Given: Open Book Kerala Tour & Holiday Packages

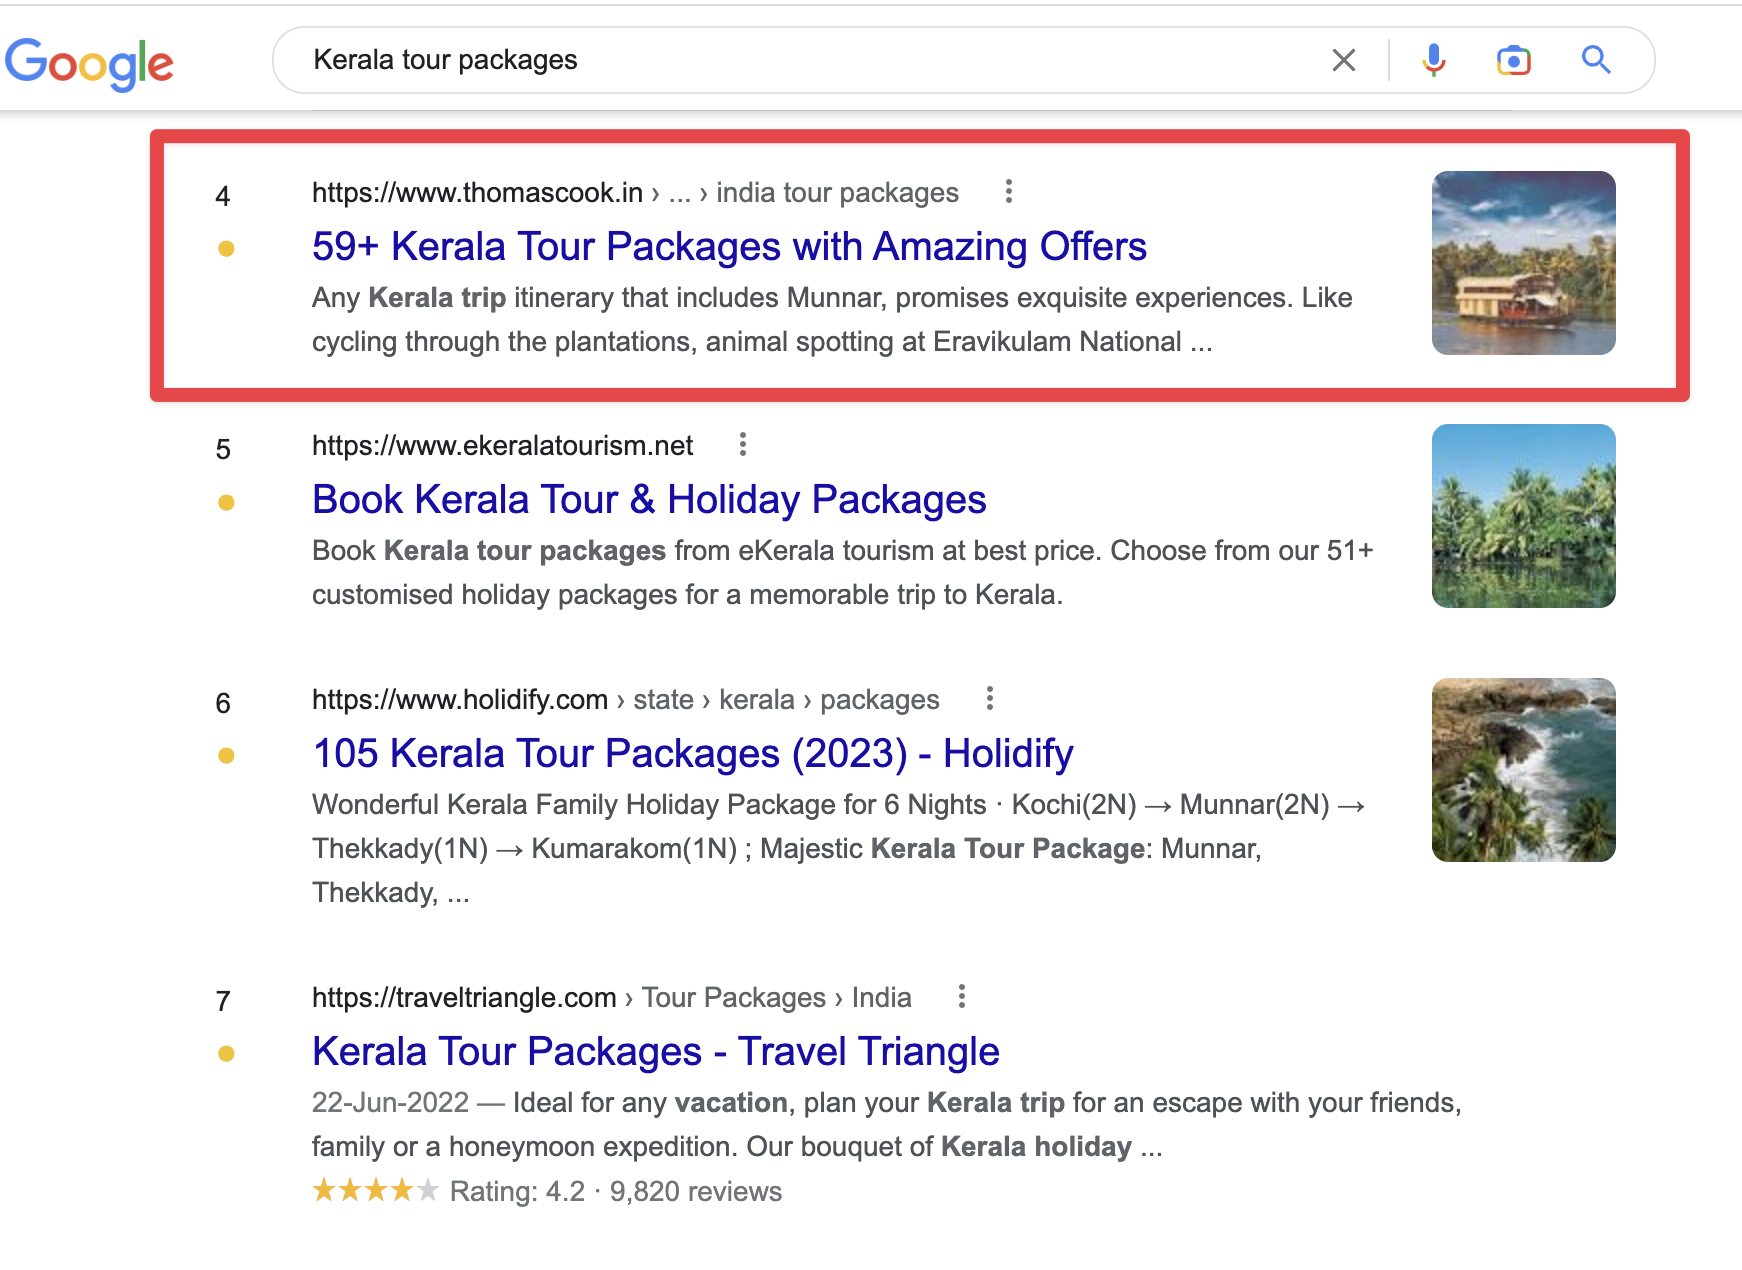Looking at the screenshot, I should (648, 499).
